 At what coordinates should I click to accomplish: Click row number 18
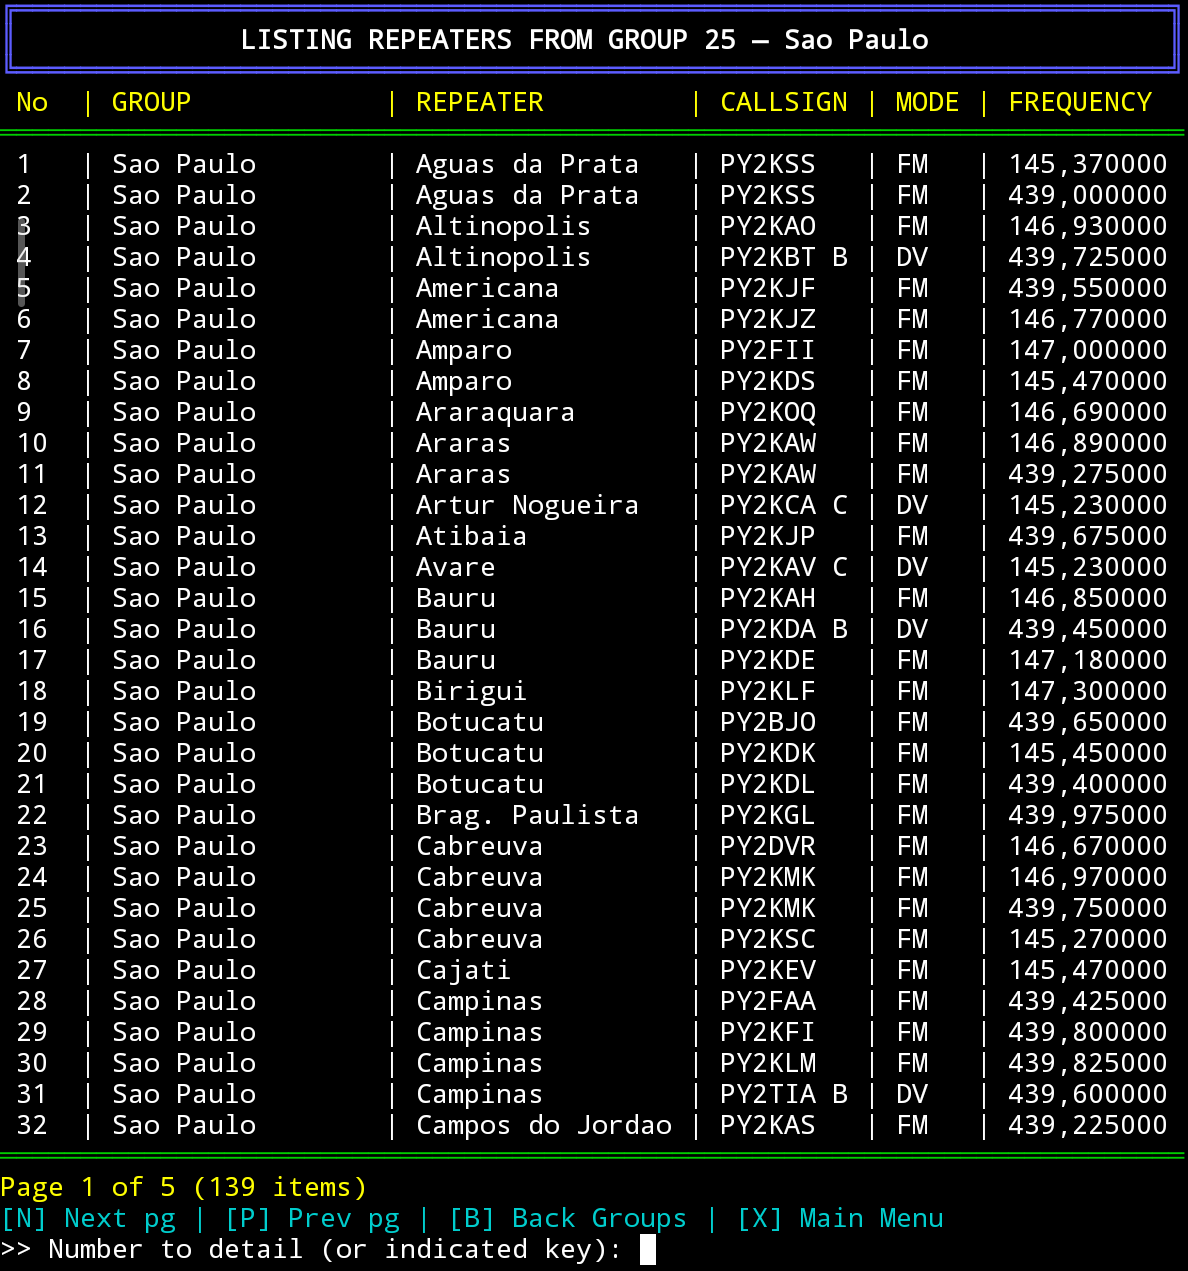click(32, 691)
